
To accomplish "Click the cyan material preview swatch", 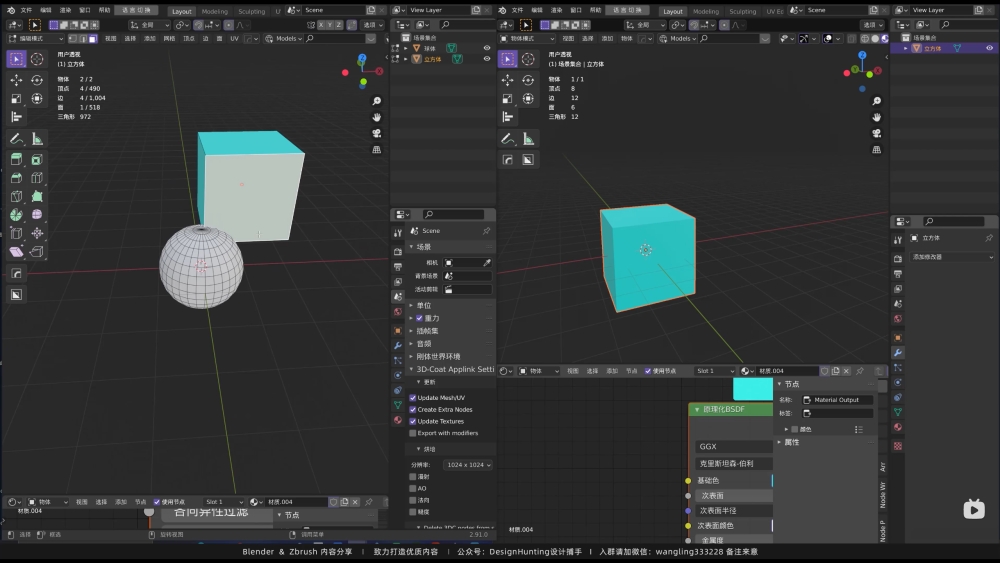I will [753, 389].
